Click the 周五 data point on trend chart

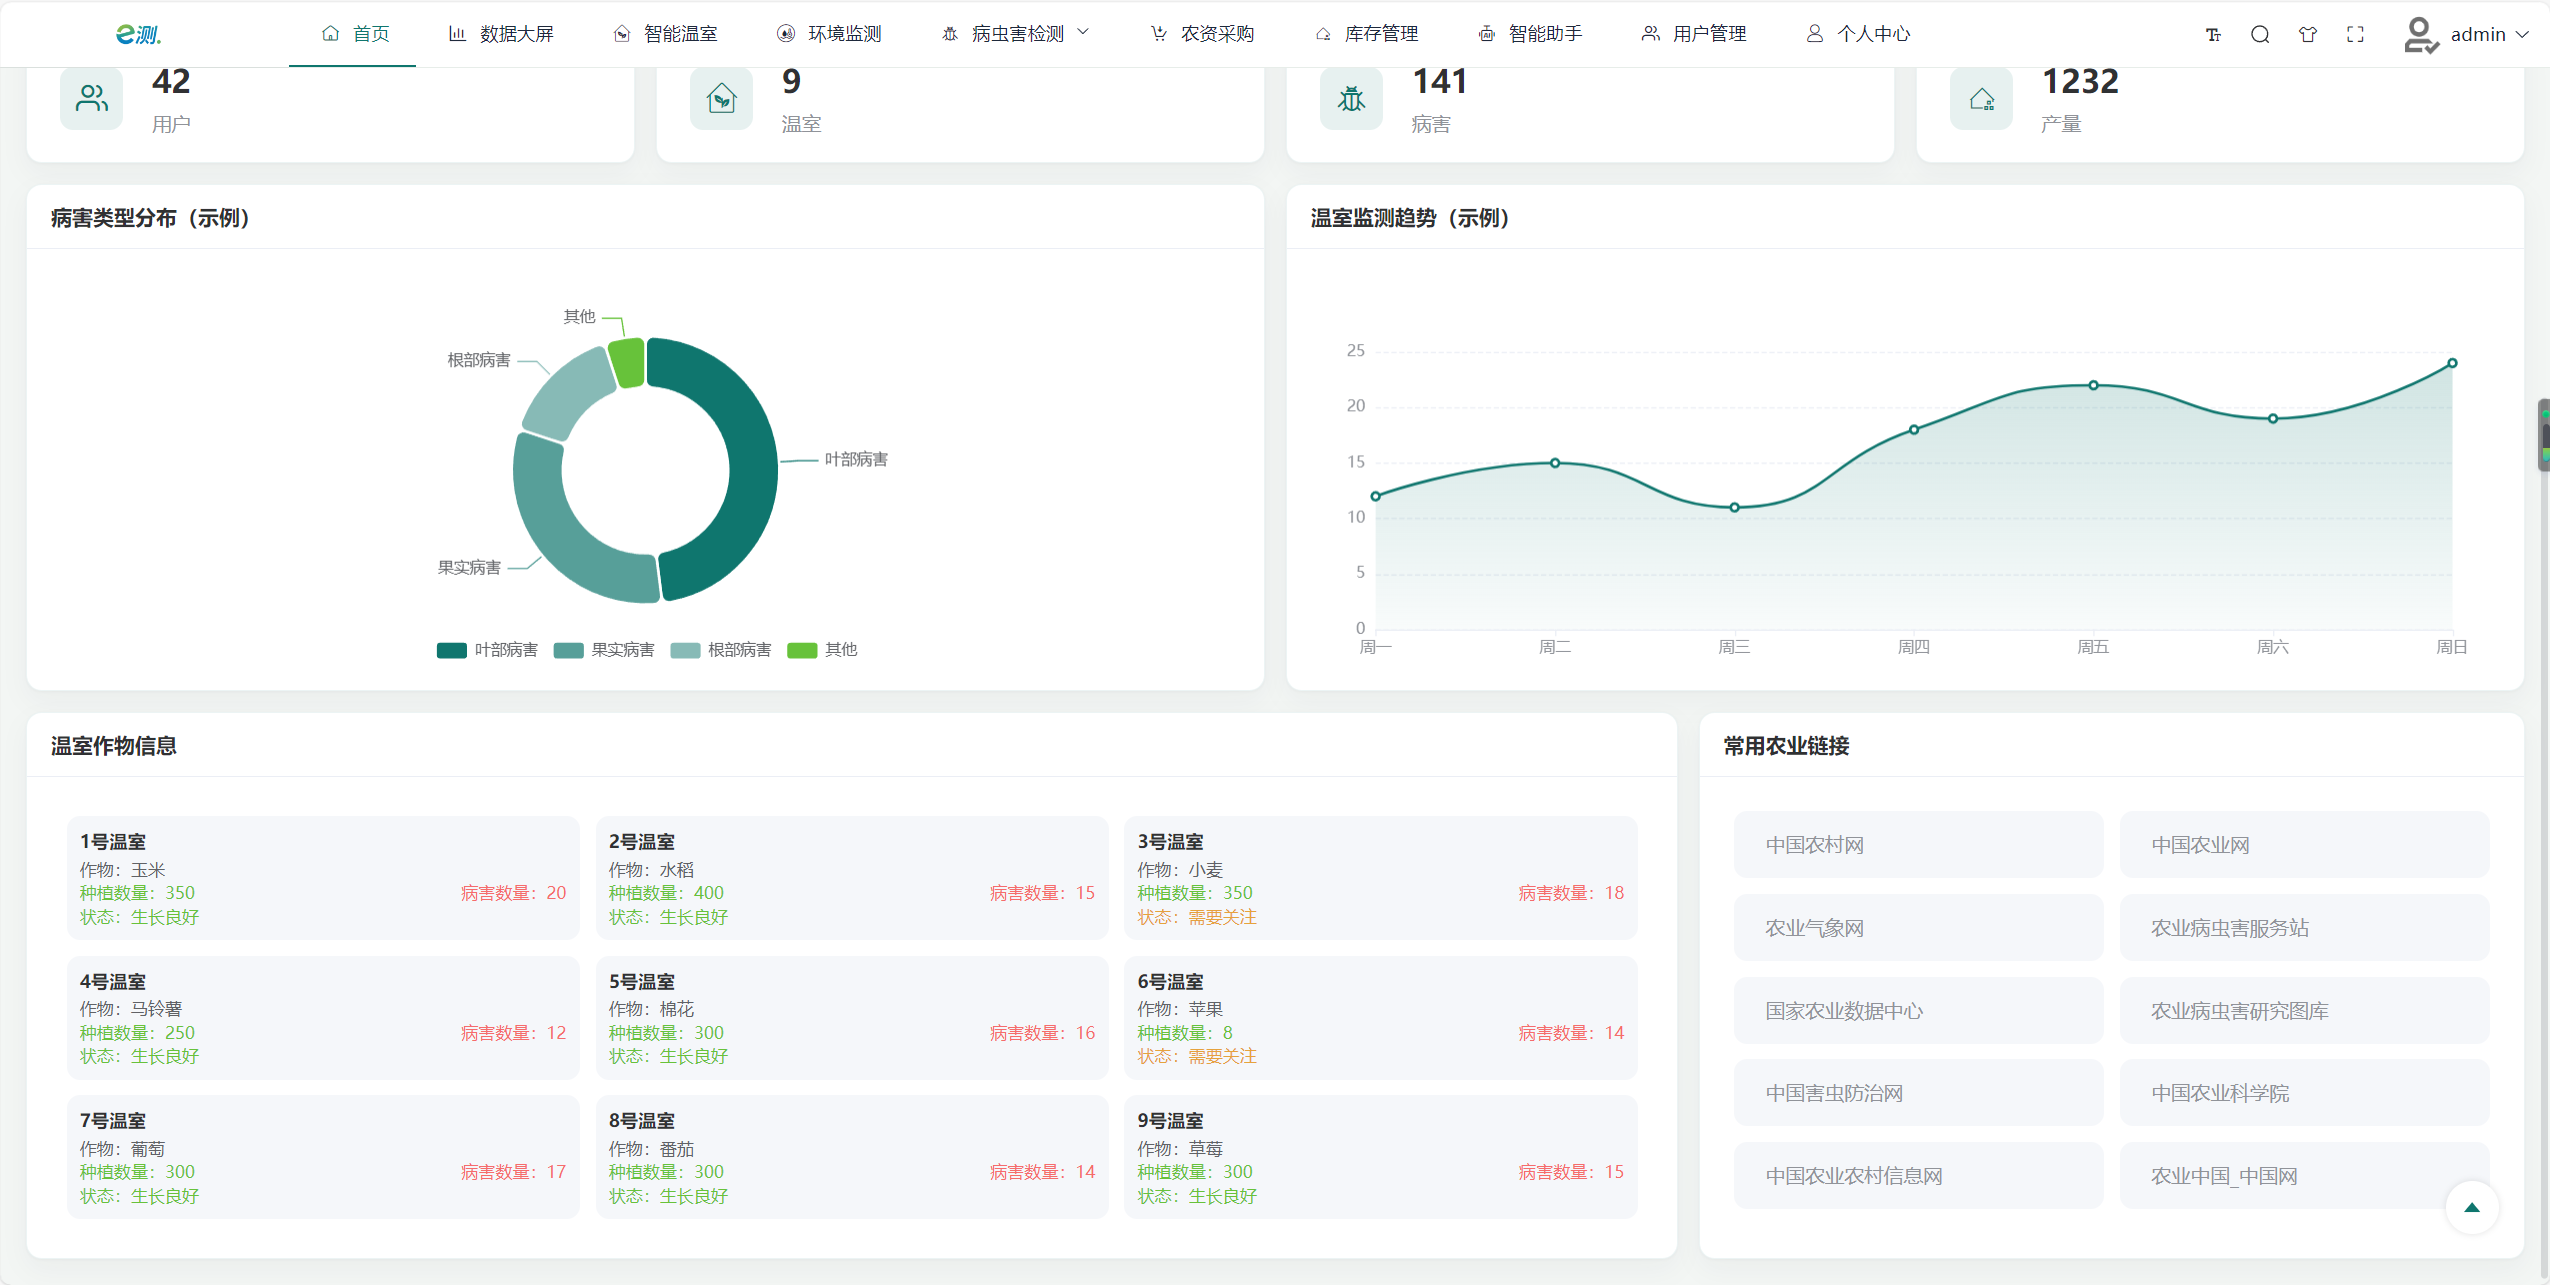[2093, 385]
